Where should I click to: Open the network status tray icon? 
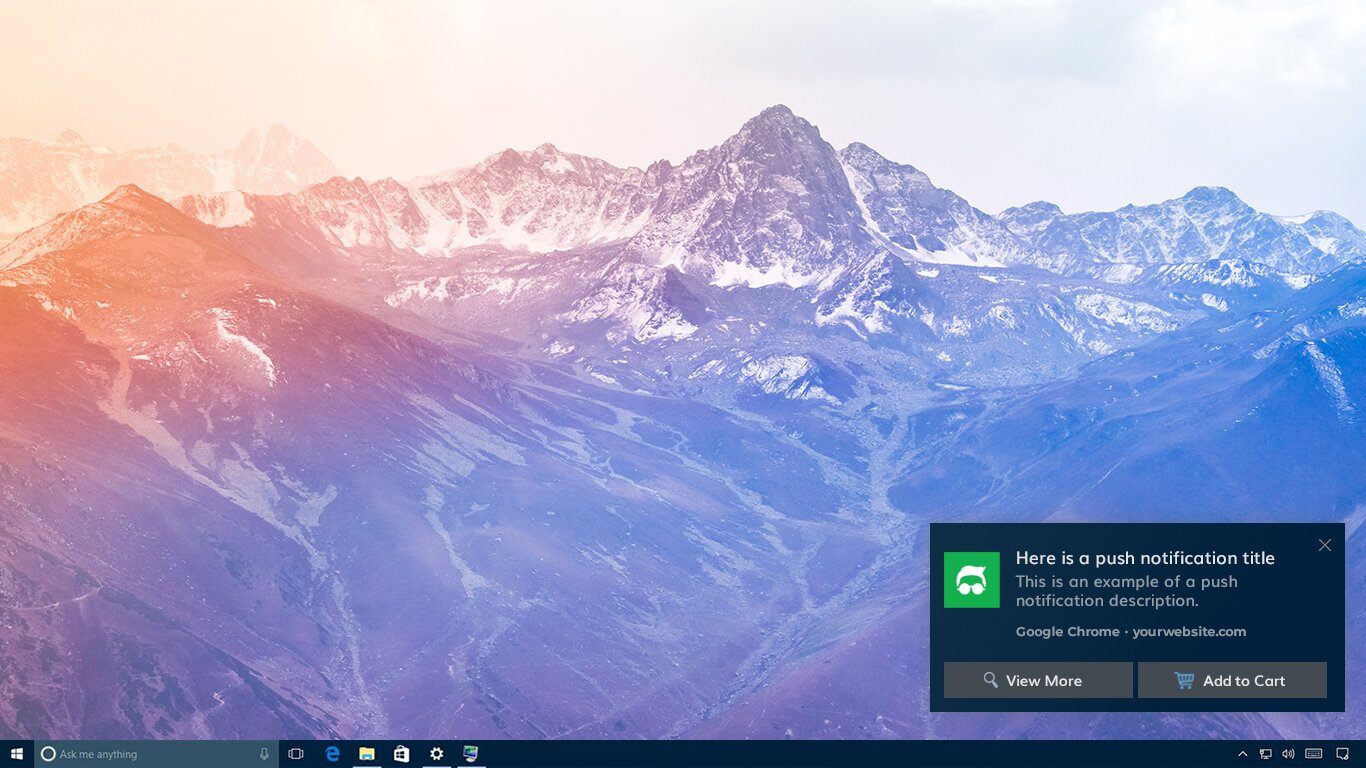click(x=1266, y=754)
